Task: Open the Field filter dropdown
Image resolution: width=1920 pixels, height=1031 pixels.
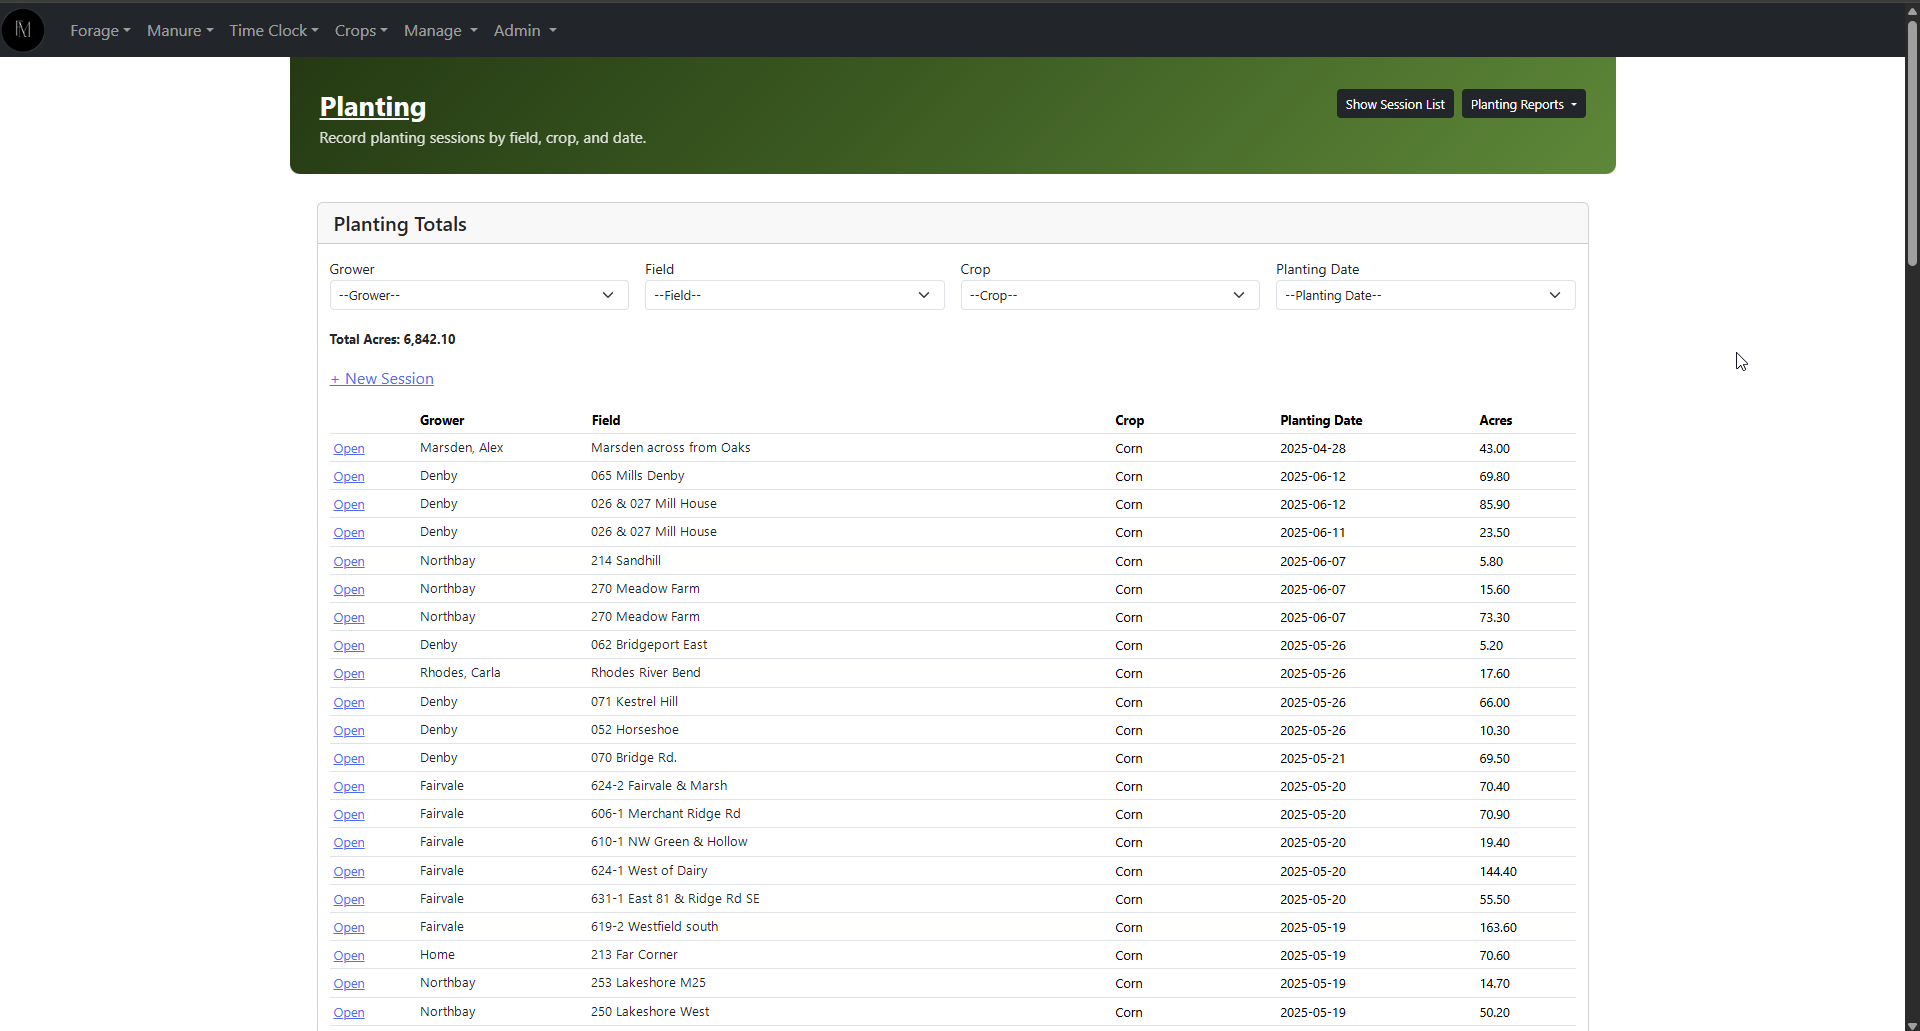Action: pos(794,295)
